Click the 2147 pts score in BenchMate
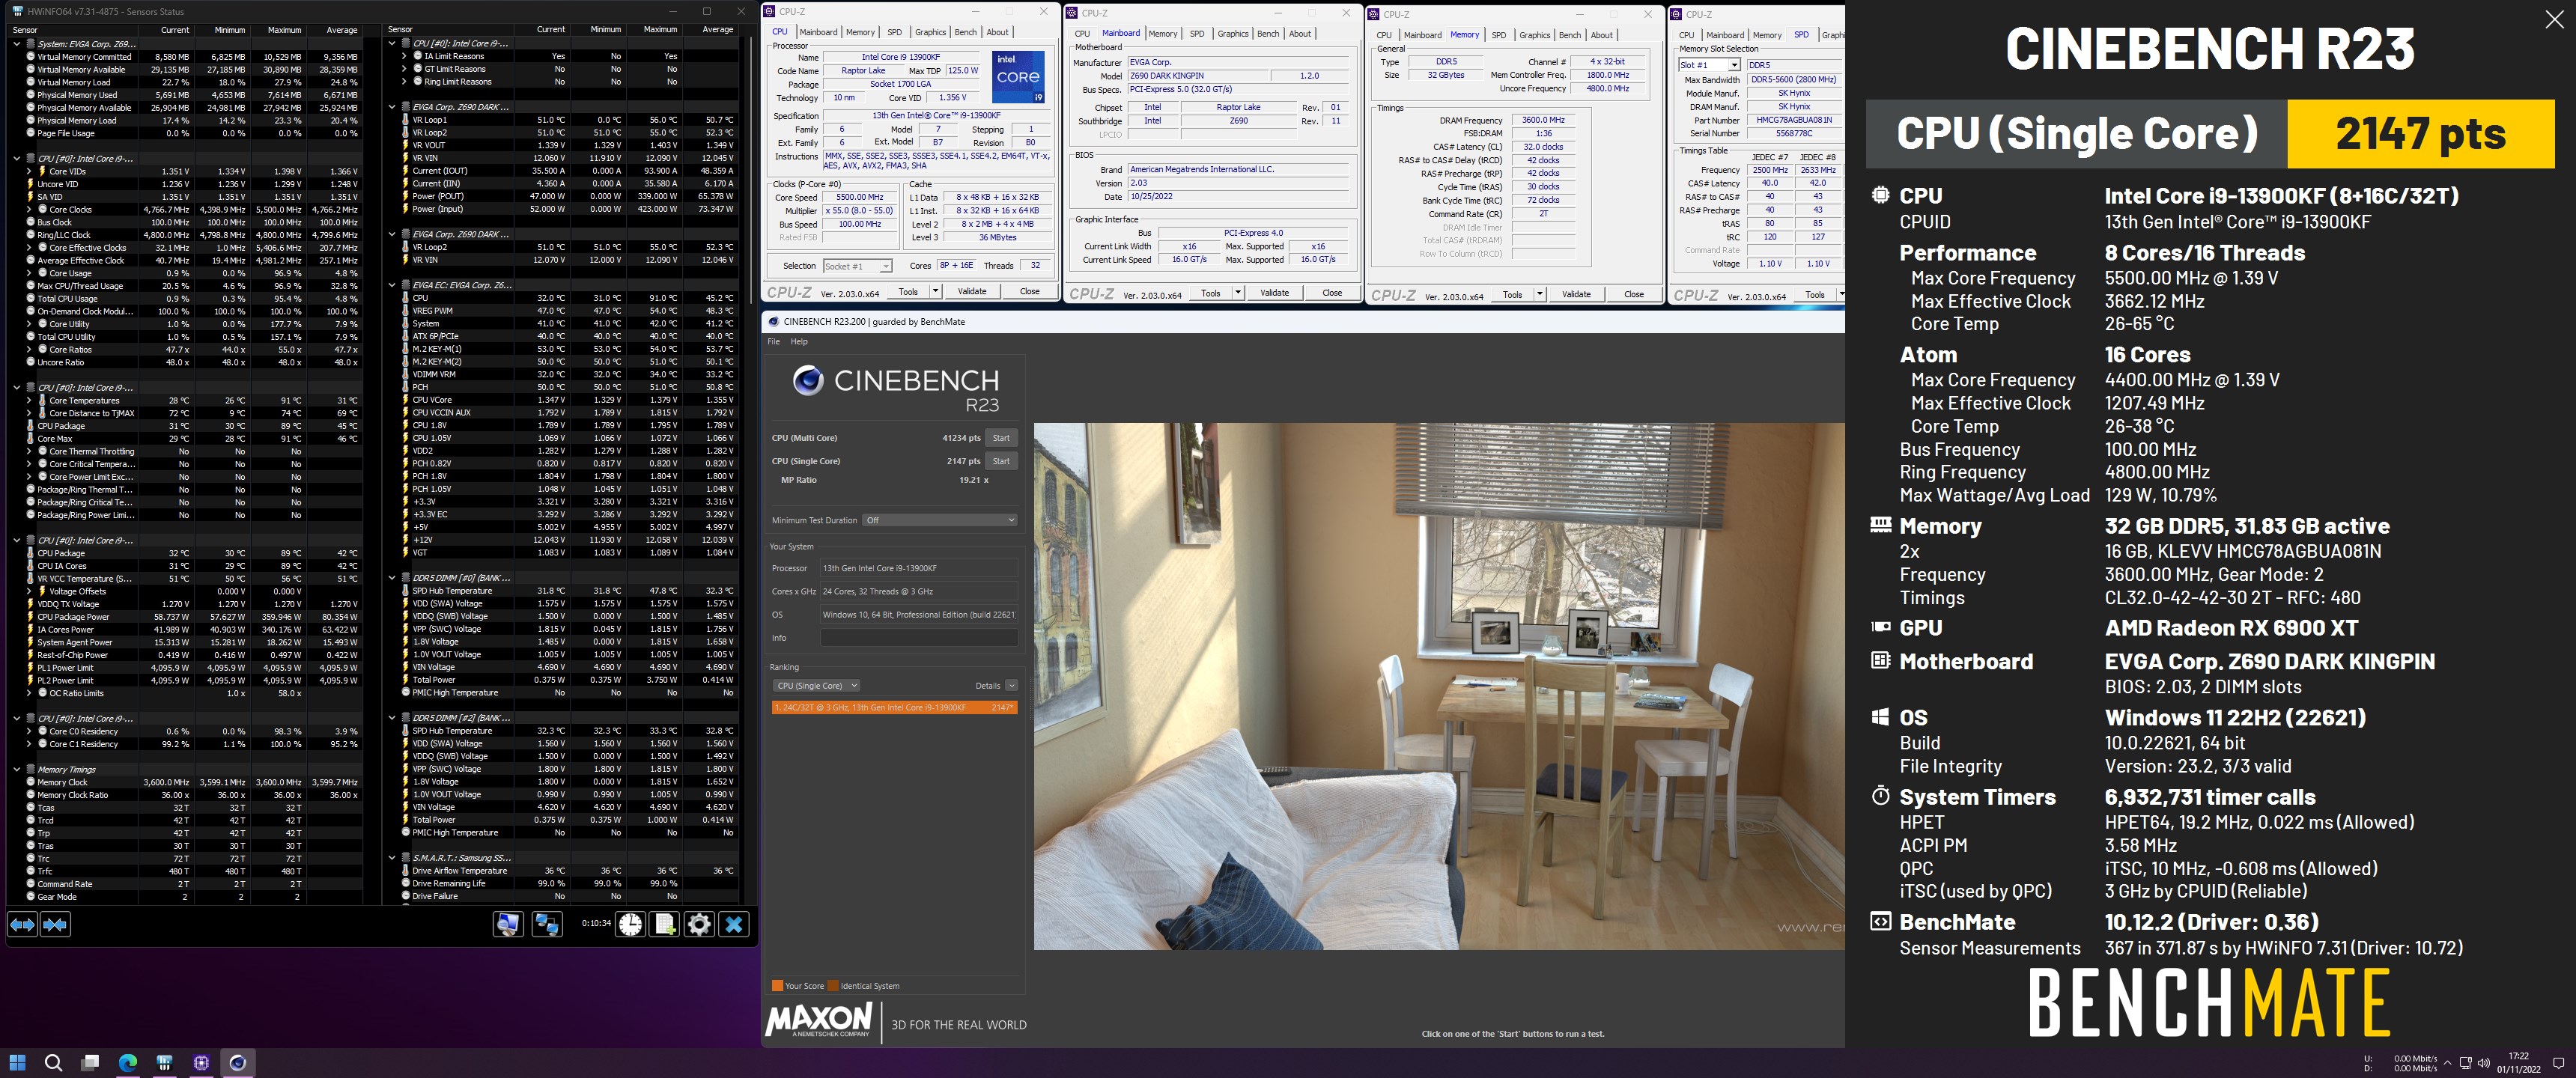2576x1078 pixels. (x=2420, y=133)
